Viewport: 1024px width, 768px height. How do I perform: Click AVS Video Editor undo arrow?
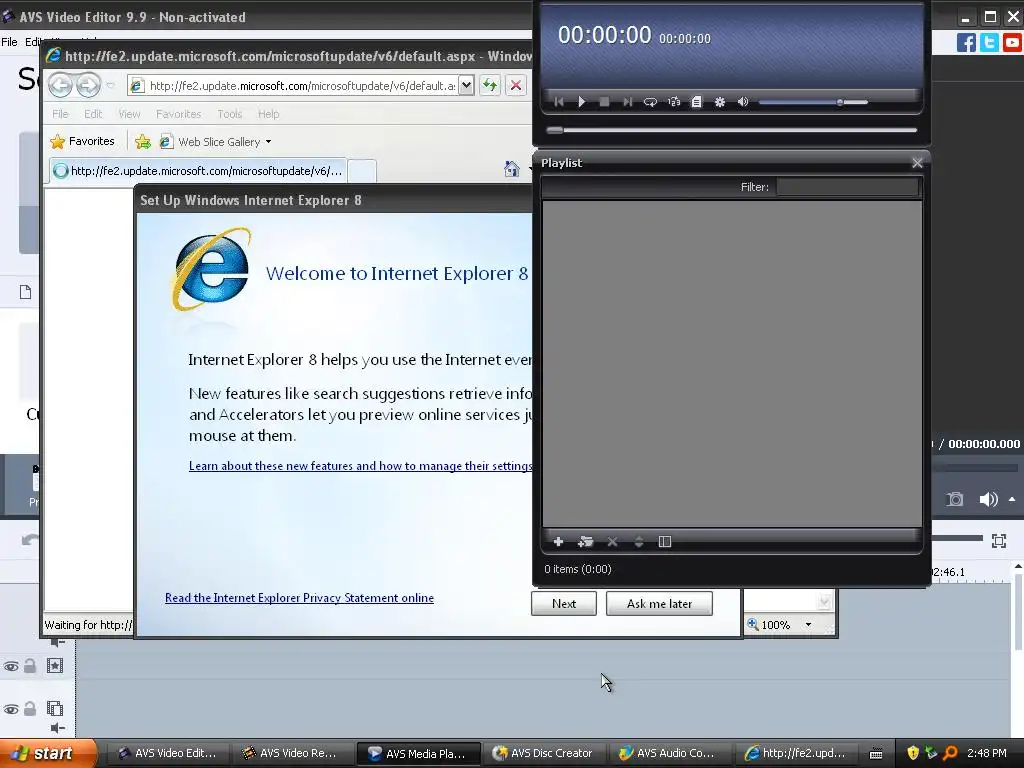click(x=30, y=540)
